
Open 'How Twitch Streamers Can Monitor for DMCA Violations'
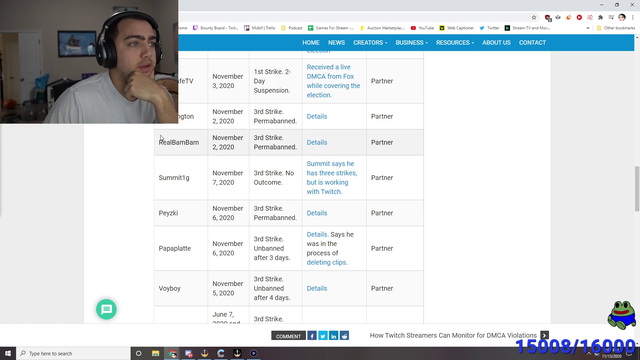pos(453,335)
